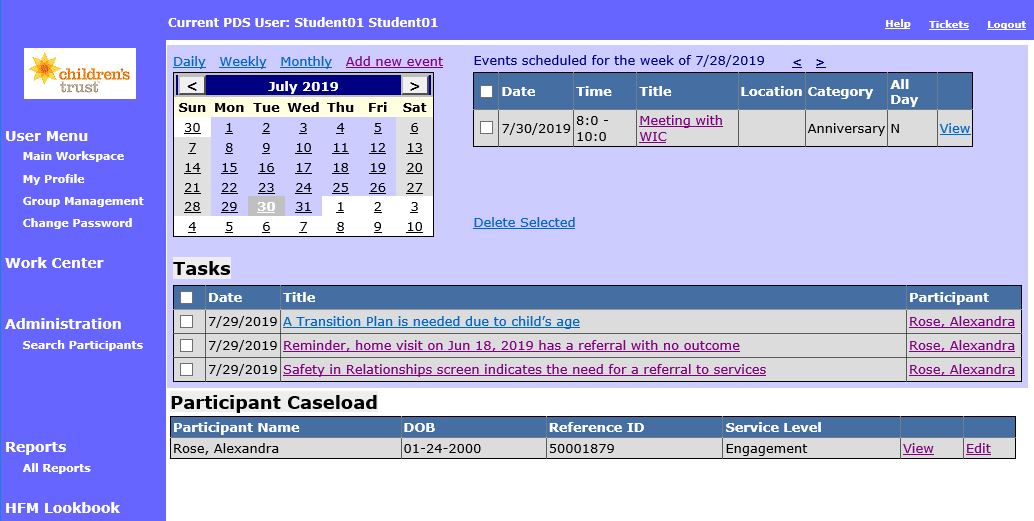Click the Help link
Viewport: 1034px width, 521px height.
897,24
